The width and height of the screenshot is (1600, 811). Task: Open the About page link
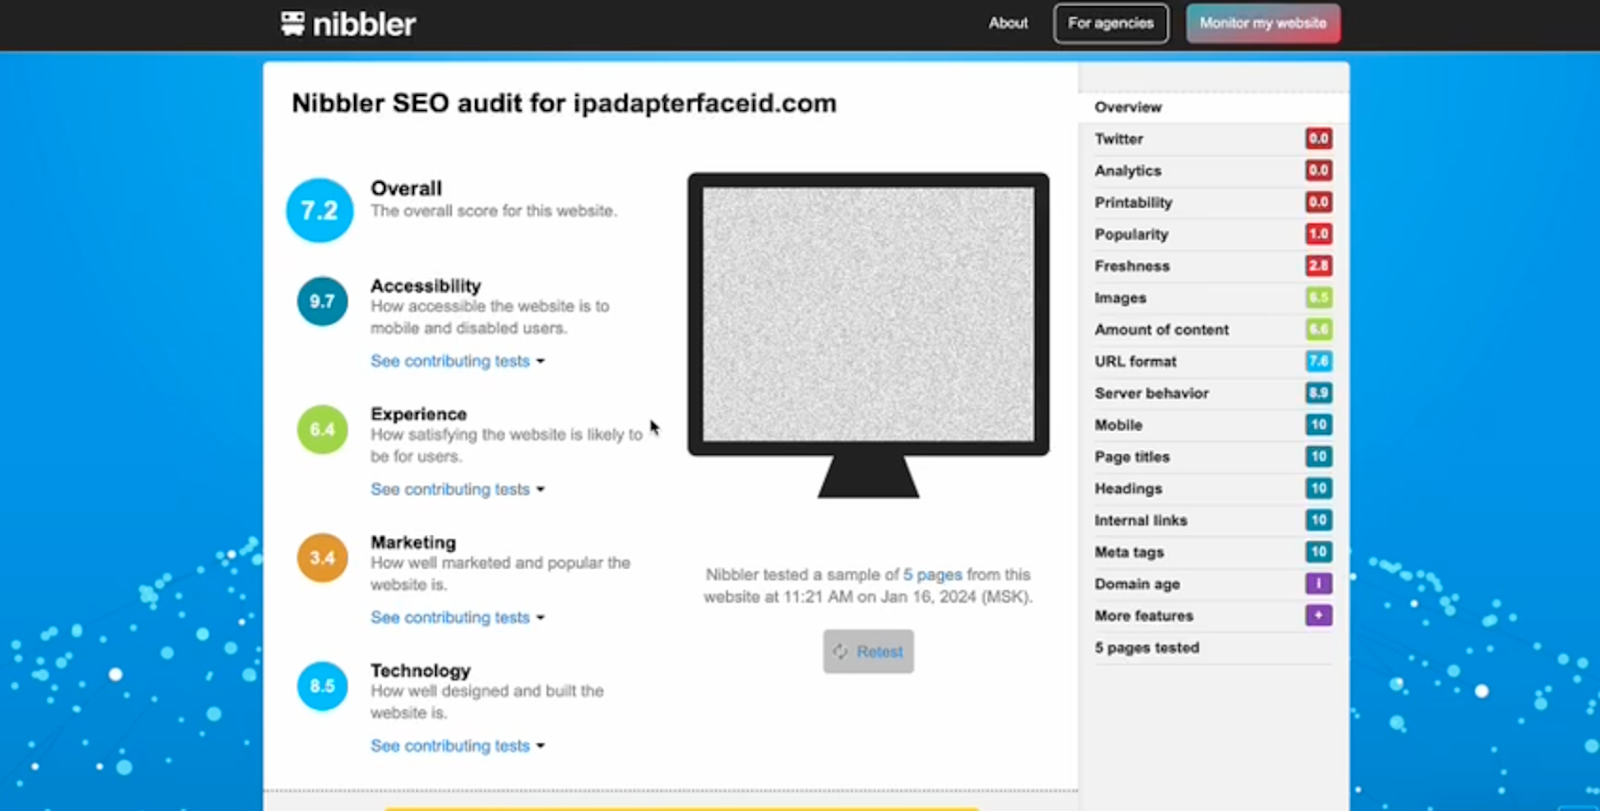click(x=1008, y=23)
